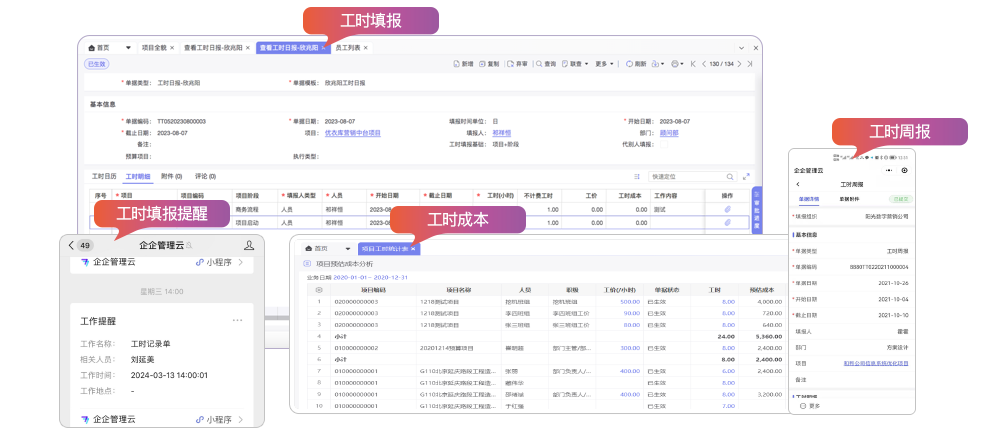Click the contact profile icon in 企企管理云 chat
This screenshot has height=441, width=1000.
[x=249, y=245]
